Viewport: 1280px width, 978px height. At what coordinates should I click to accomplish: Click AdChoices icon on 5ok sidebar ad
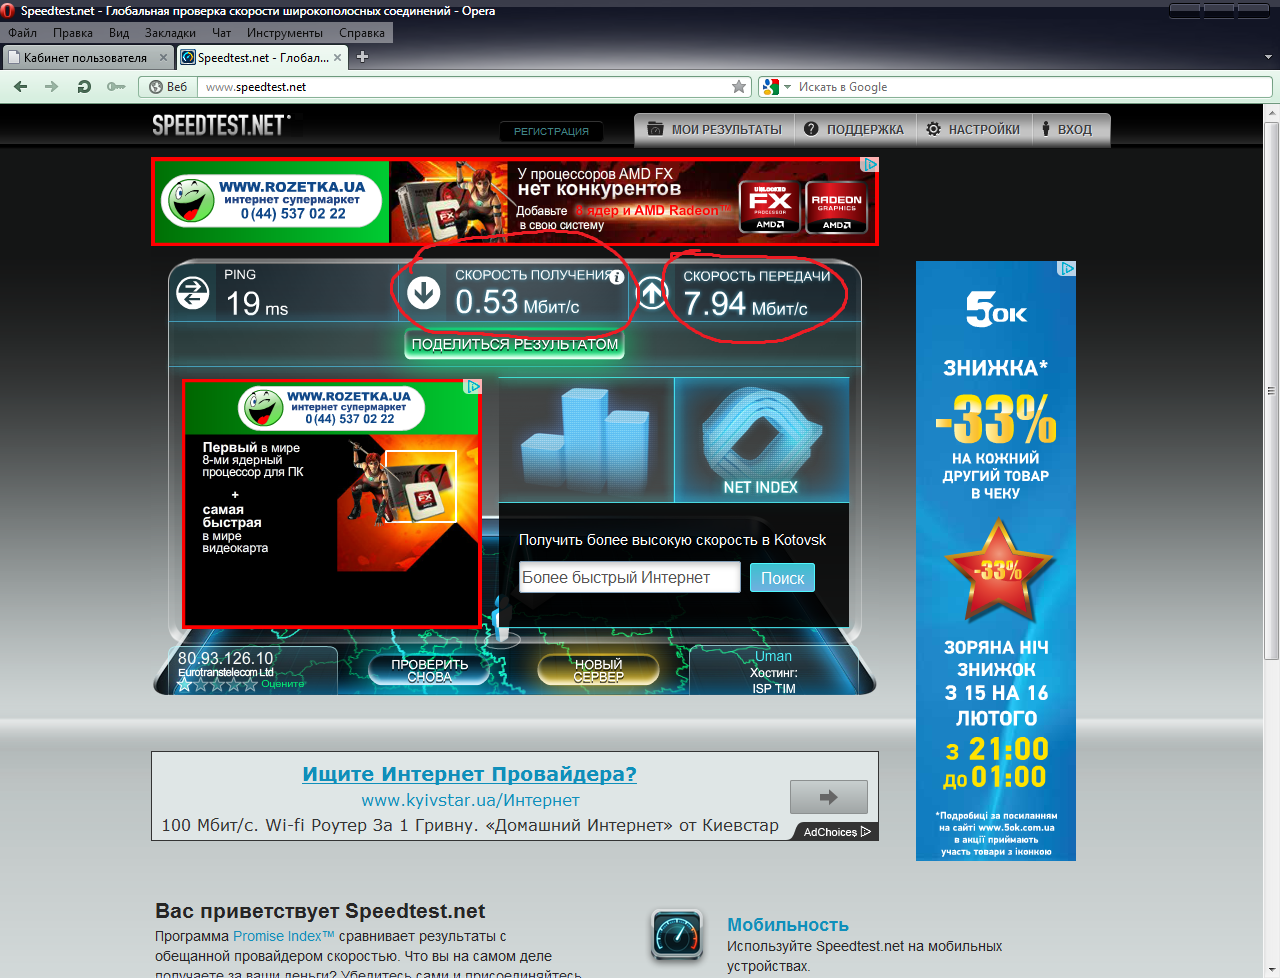click(x=1068, y=269)
